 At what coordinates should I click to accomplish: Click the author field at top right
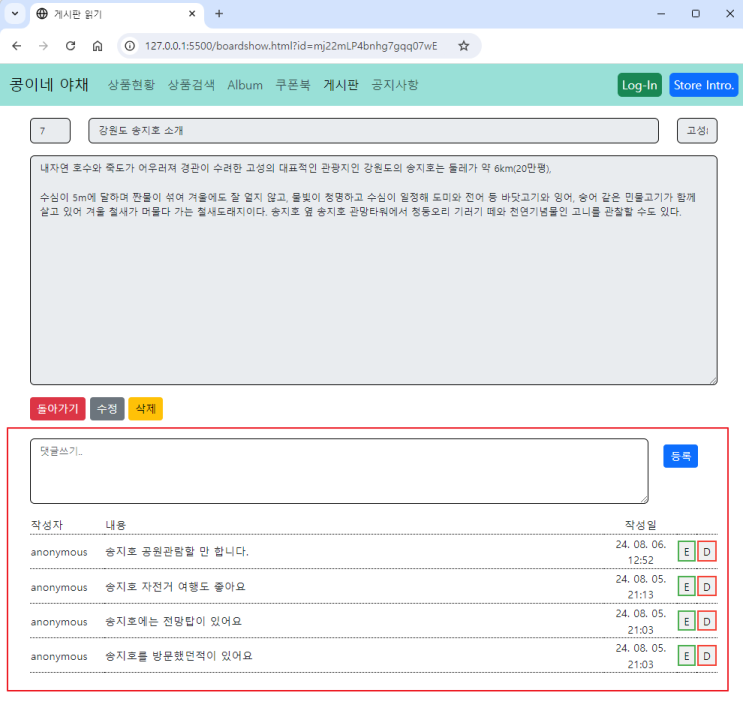click(697, 131)
